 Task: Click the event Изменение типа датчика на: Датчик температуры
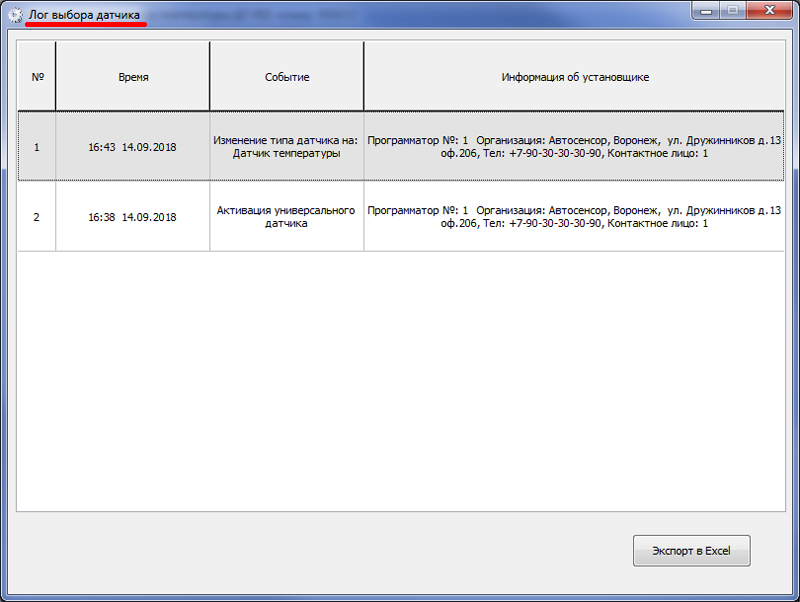287,147
